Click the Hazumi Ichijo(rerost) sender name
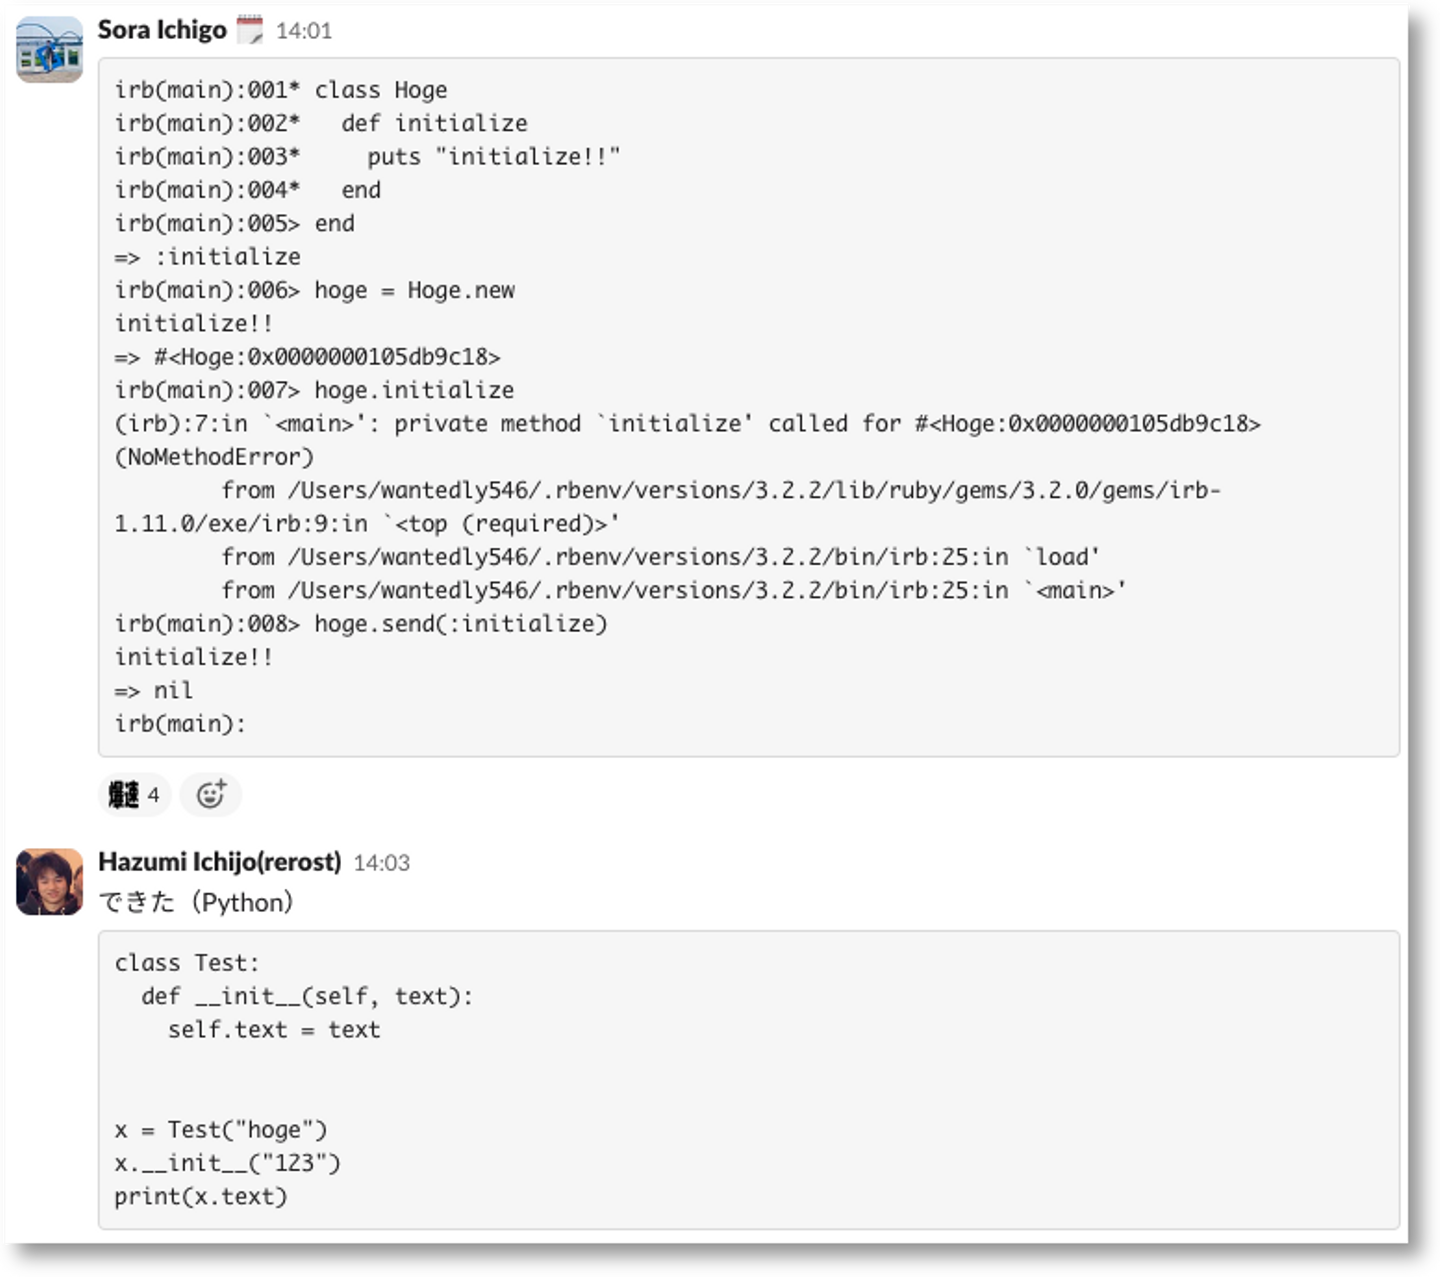Viewport: 1440px width, 1277px height. (219, 862)
